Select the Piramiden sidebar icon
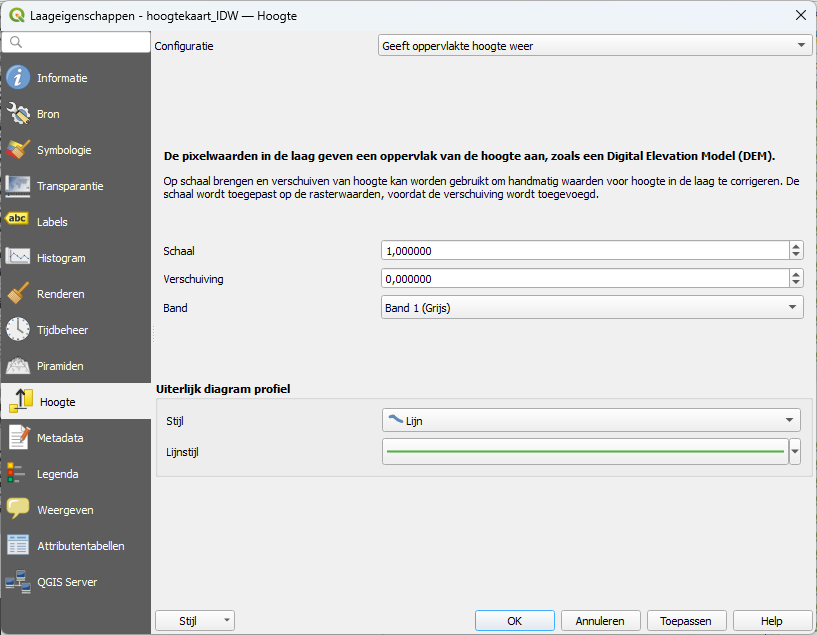 (x=18, y=366)
